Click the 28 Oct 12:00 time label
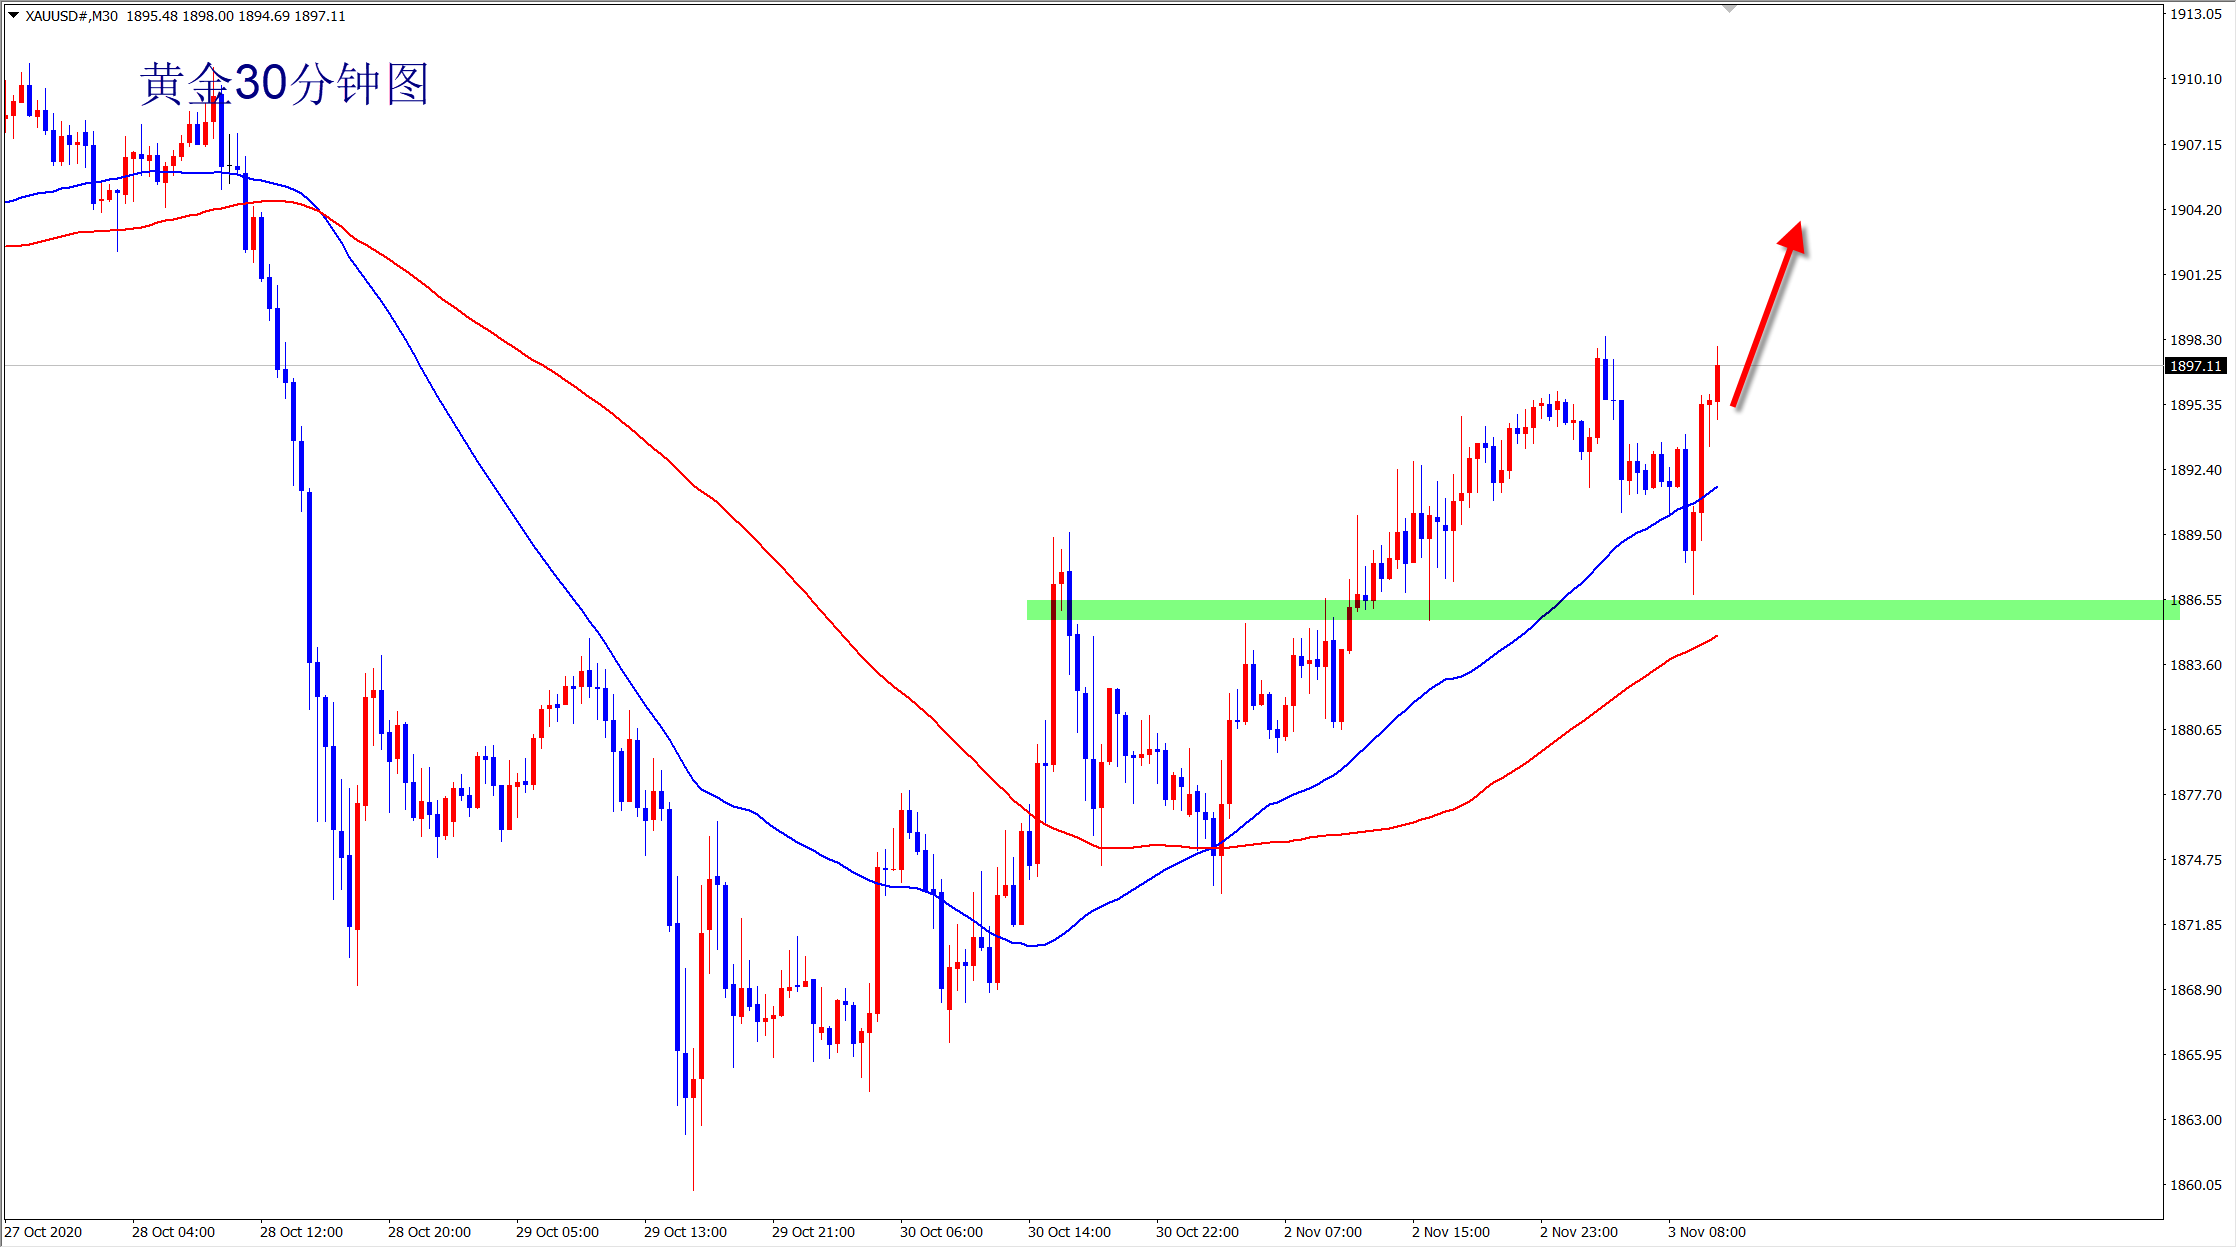2237x1248 pixels. [301, 1232]
